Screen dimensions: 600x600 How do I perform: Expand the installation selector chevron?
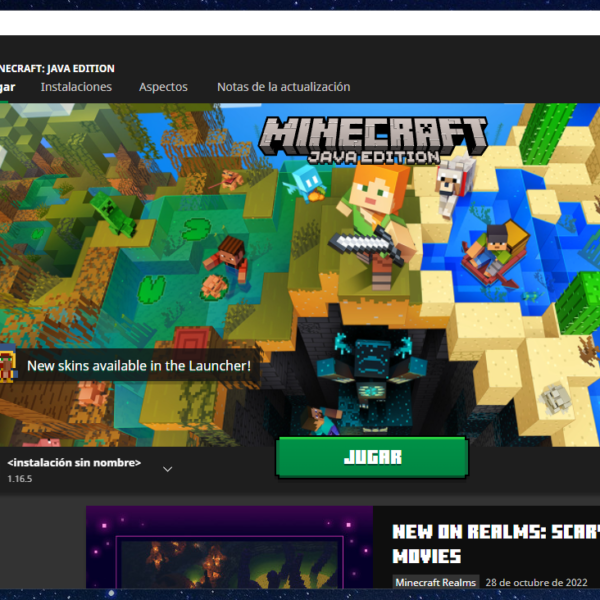pyautogui.click(x=168, y=469)
